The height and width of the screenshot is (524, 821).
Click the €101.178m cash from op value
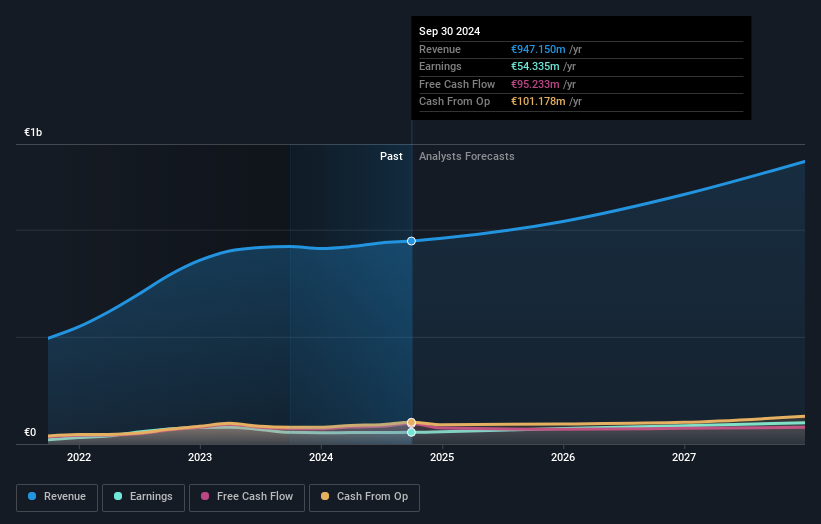[x=538, y=102]
